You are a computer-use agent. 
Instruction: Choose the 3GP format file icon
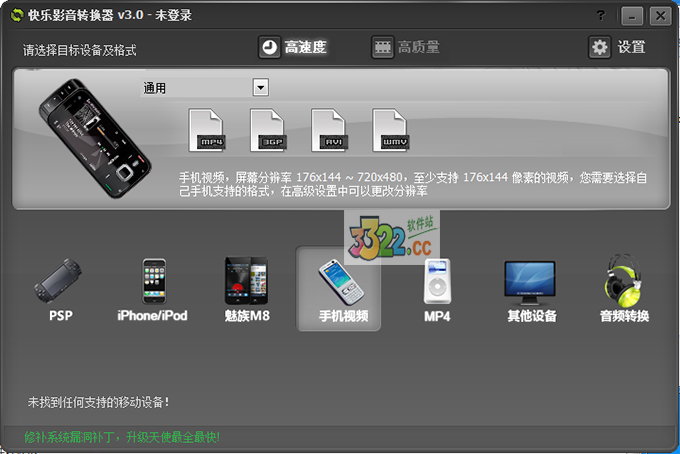pyautogui.click(x=268, y=130)
